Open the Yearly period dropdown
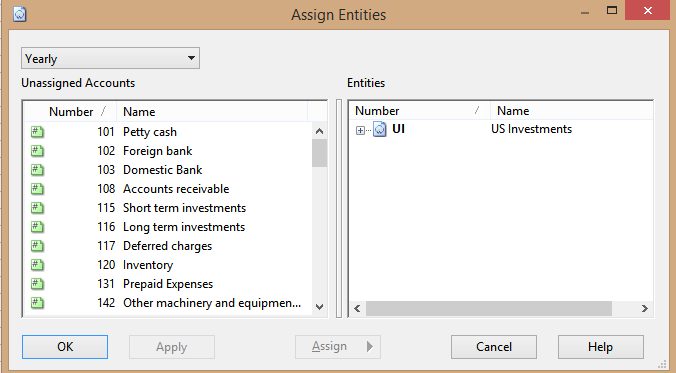Viewport: 676px width, 373px height. click(110, 58)
